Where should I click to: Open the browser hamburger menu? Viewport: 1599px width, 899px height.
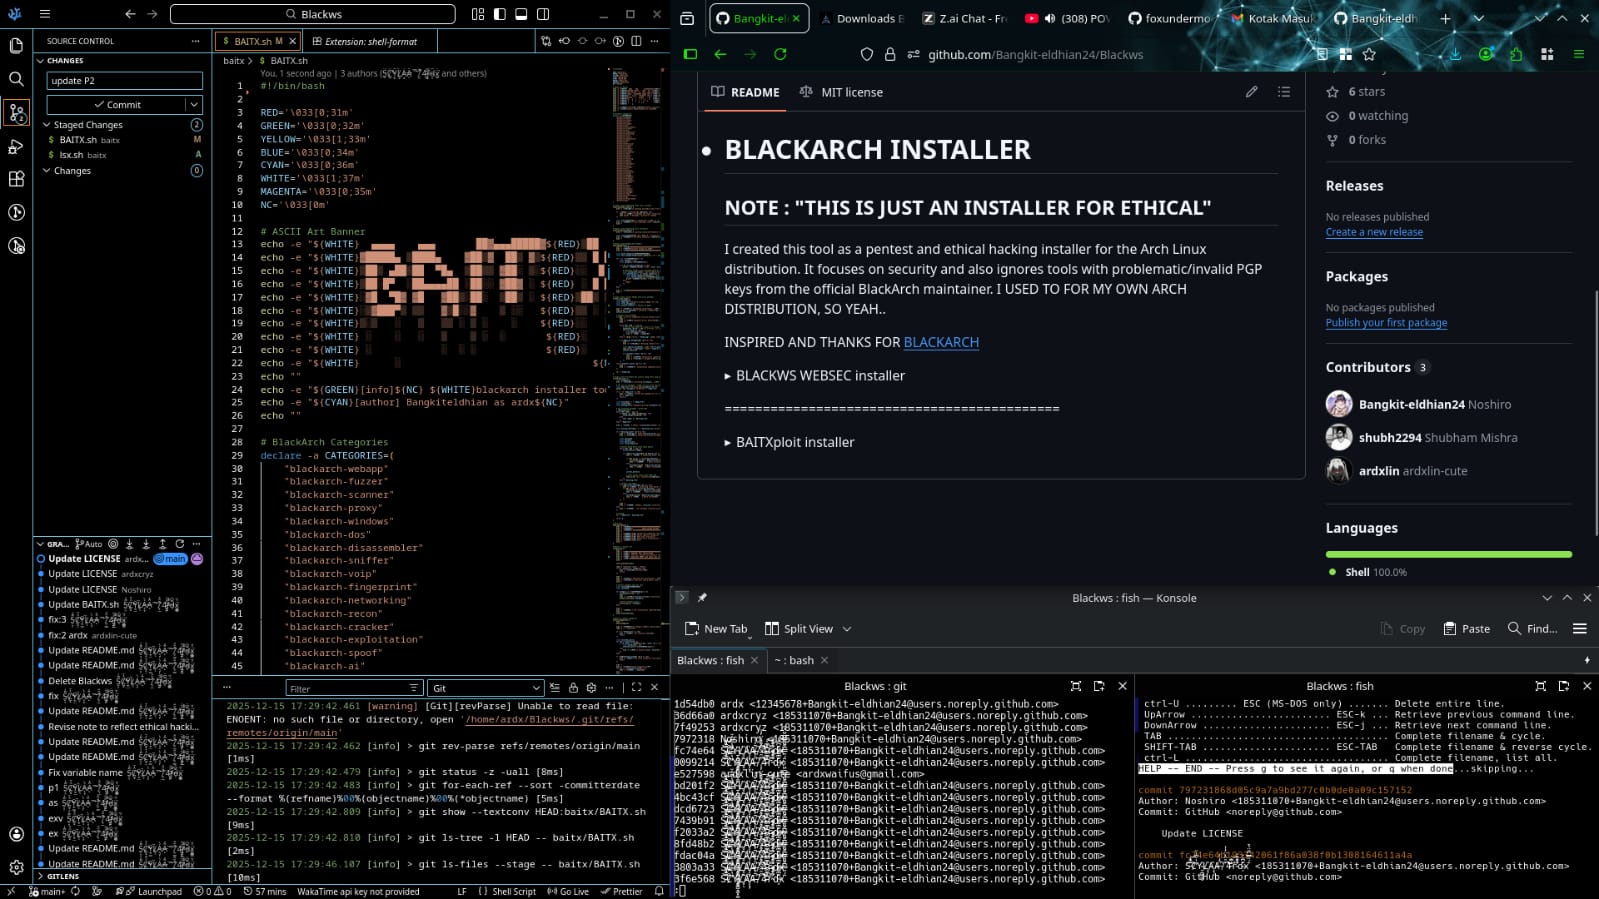point(1579,54)
